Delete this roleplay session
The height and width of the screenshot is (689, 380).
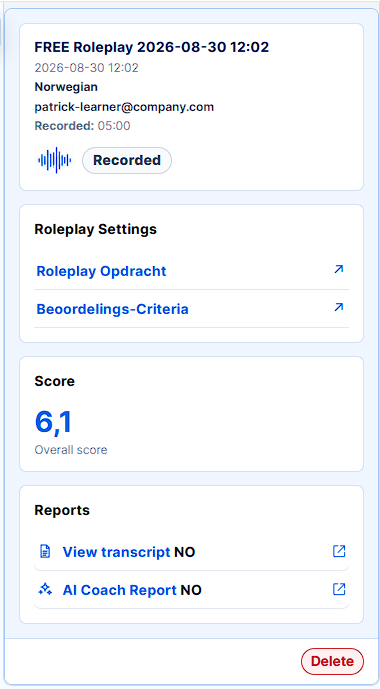[332, 661]
